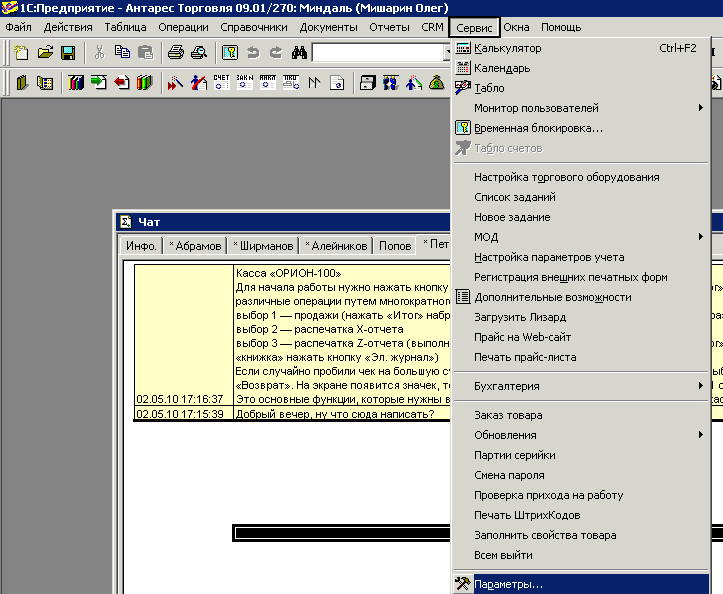Select Табло menu entry

(581, 88)
